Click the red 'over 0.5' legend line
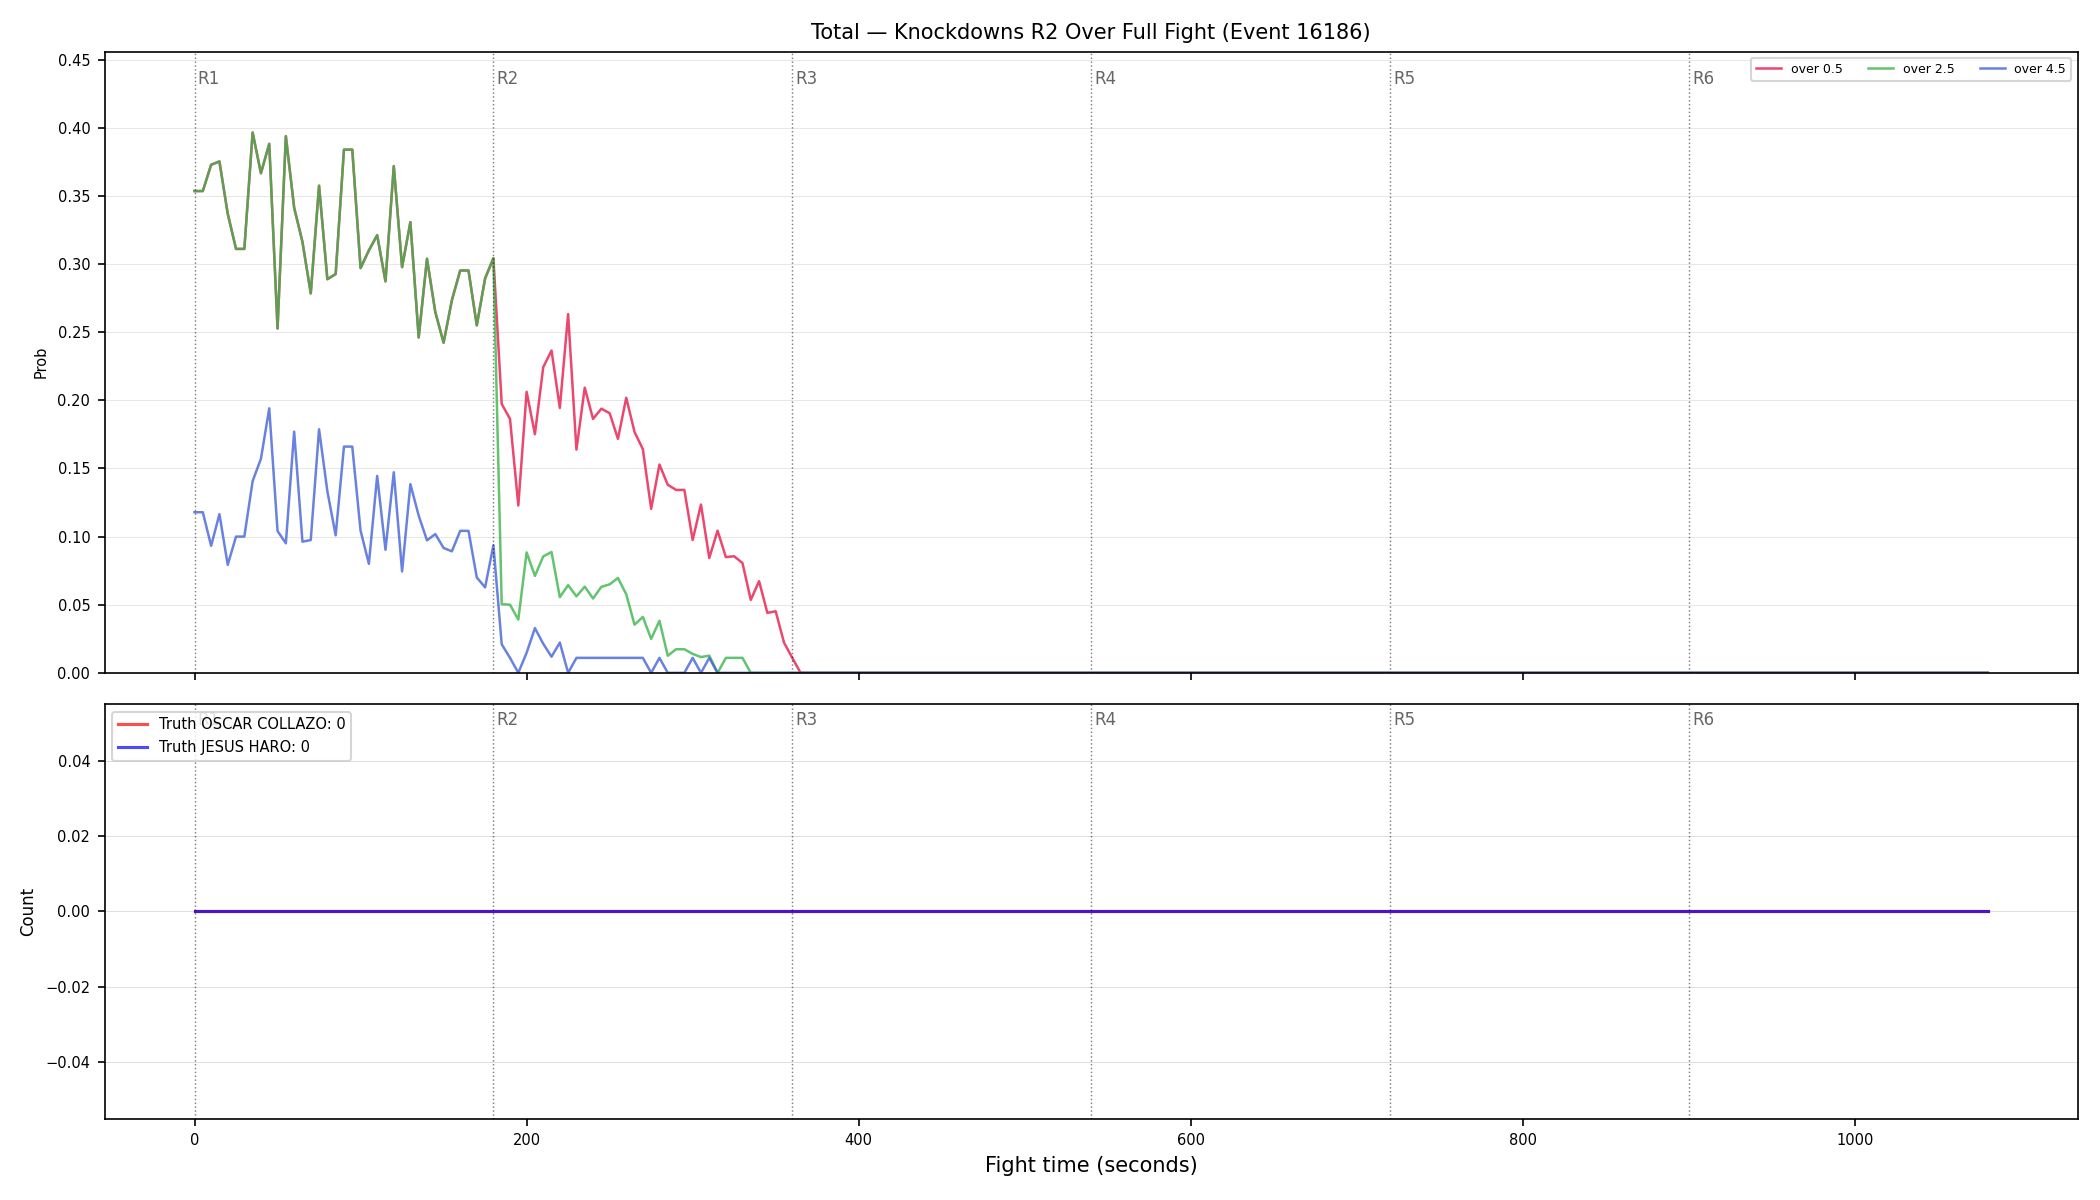This screenshot has height=1200, width=2100. [x=1769, y=69]
